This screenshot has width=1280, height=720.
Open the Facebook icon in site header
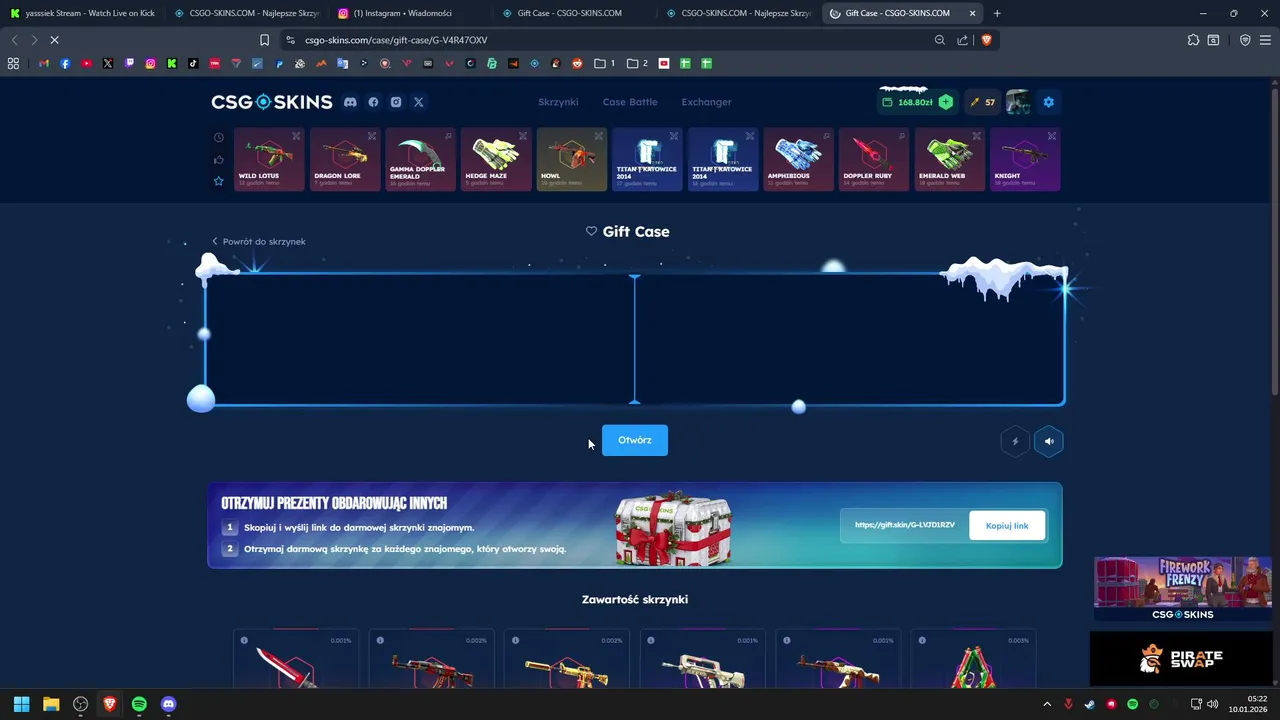click(x=373, y=102)
